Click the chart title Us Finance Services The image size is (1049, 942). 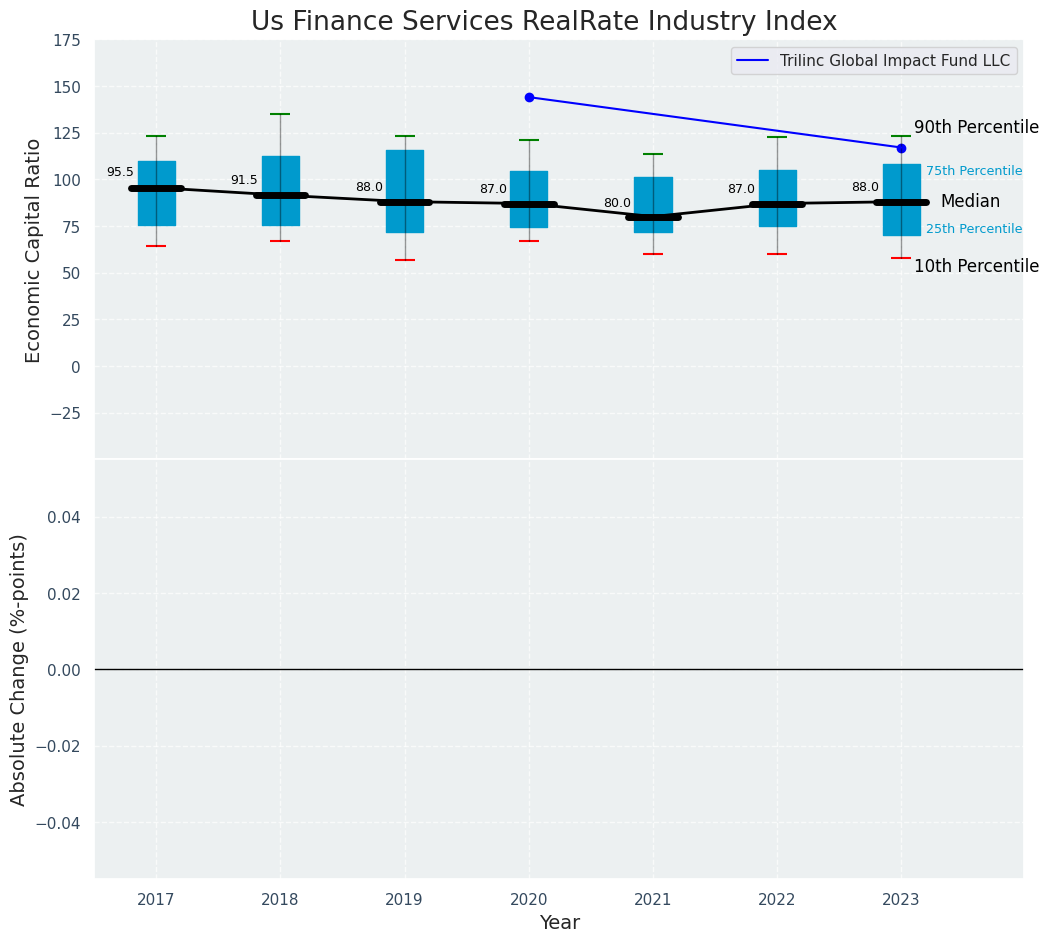click(x=543, y=22)
